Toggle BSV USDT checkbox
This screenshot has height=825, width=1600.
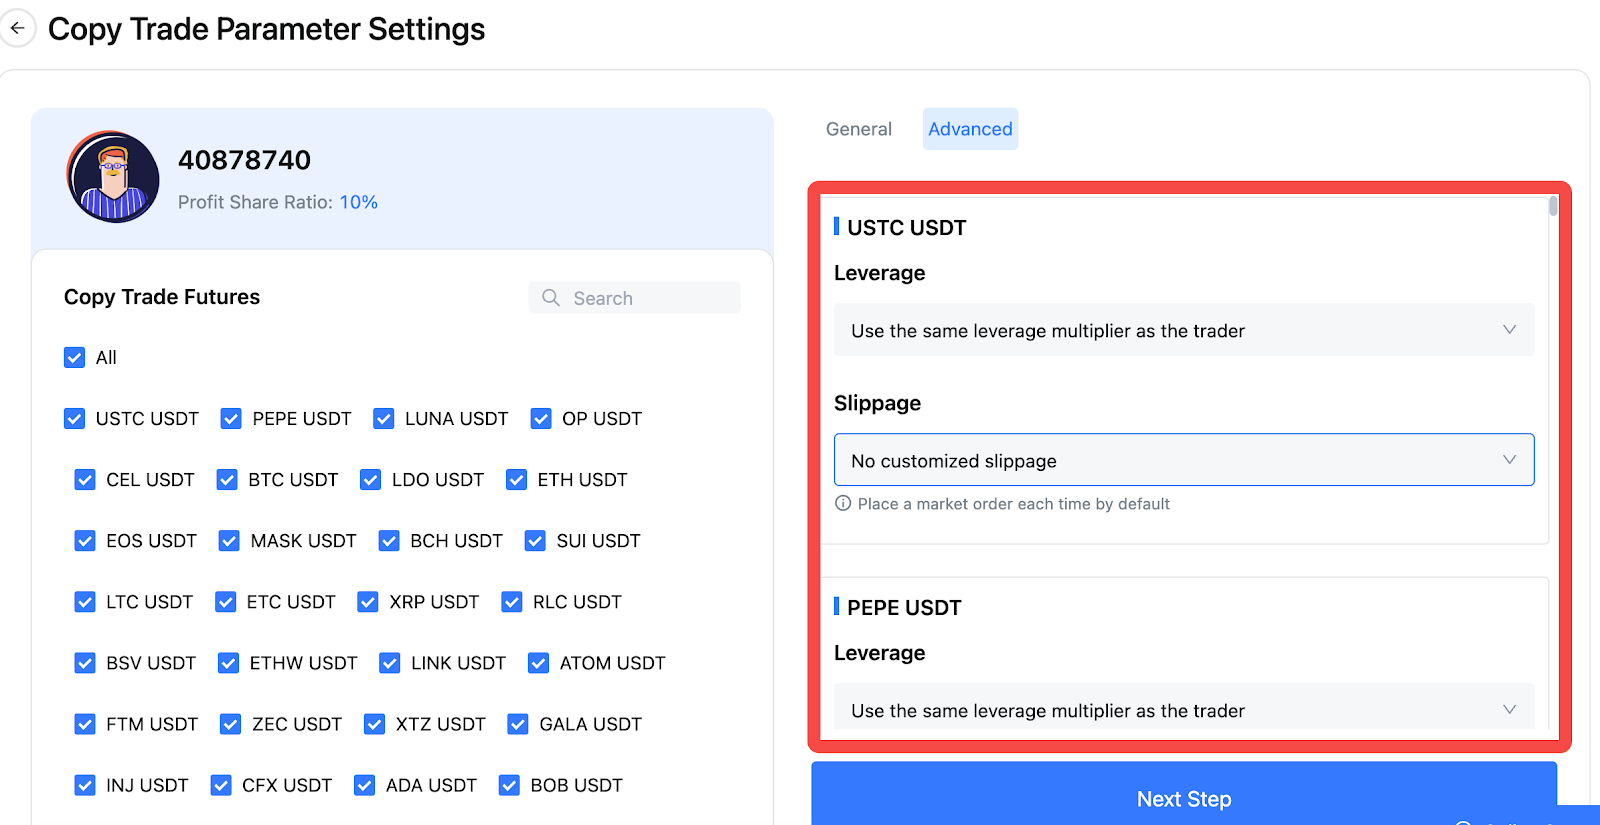click(85, 663)
